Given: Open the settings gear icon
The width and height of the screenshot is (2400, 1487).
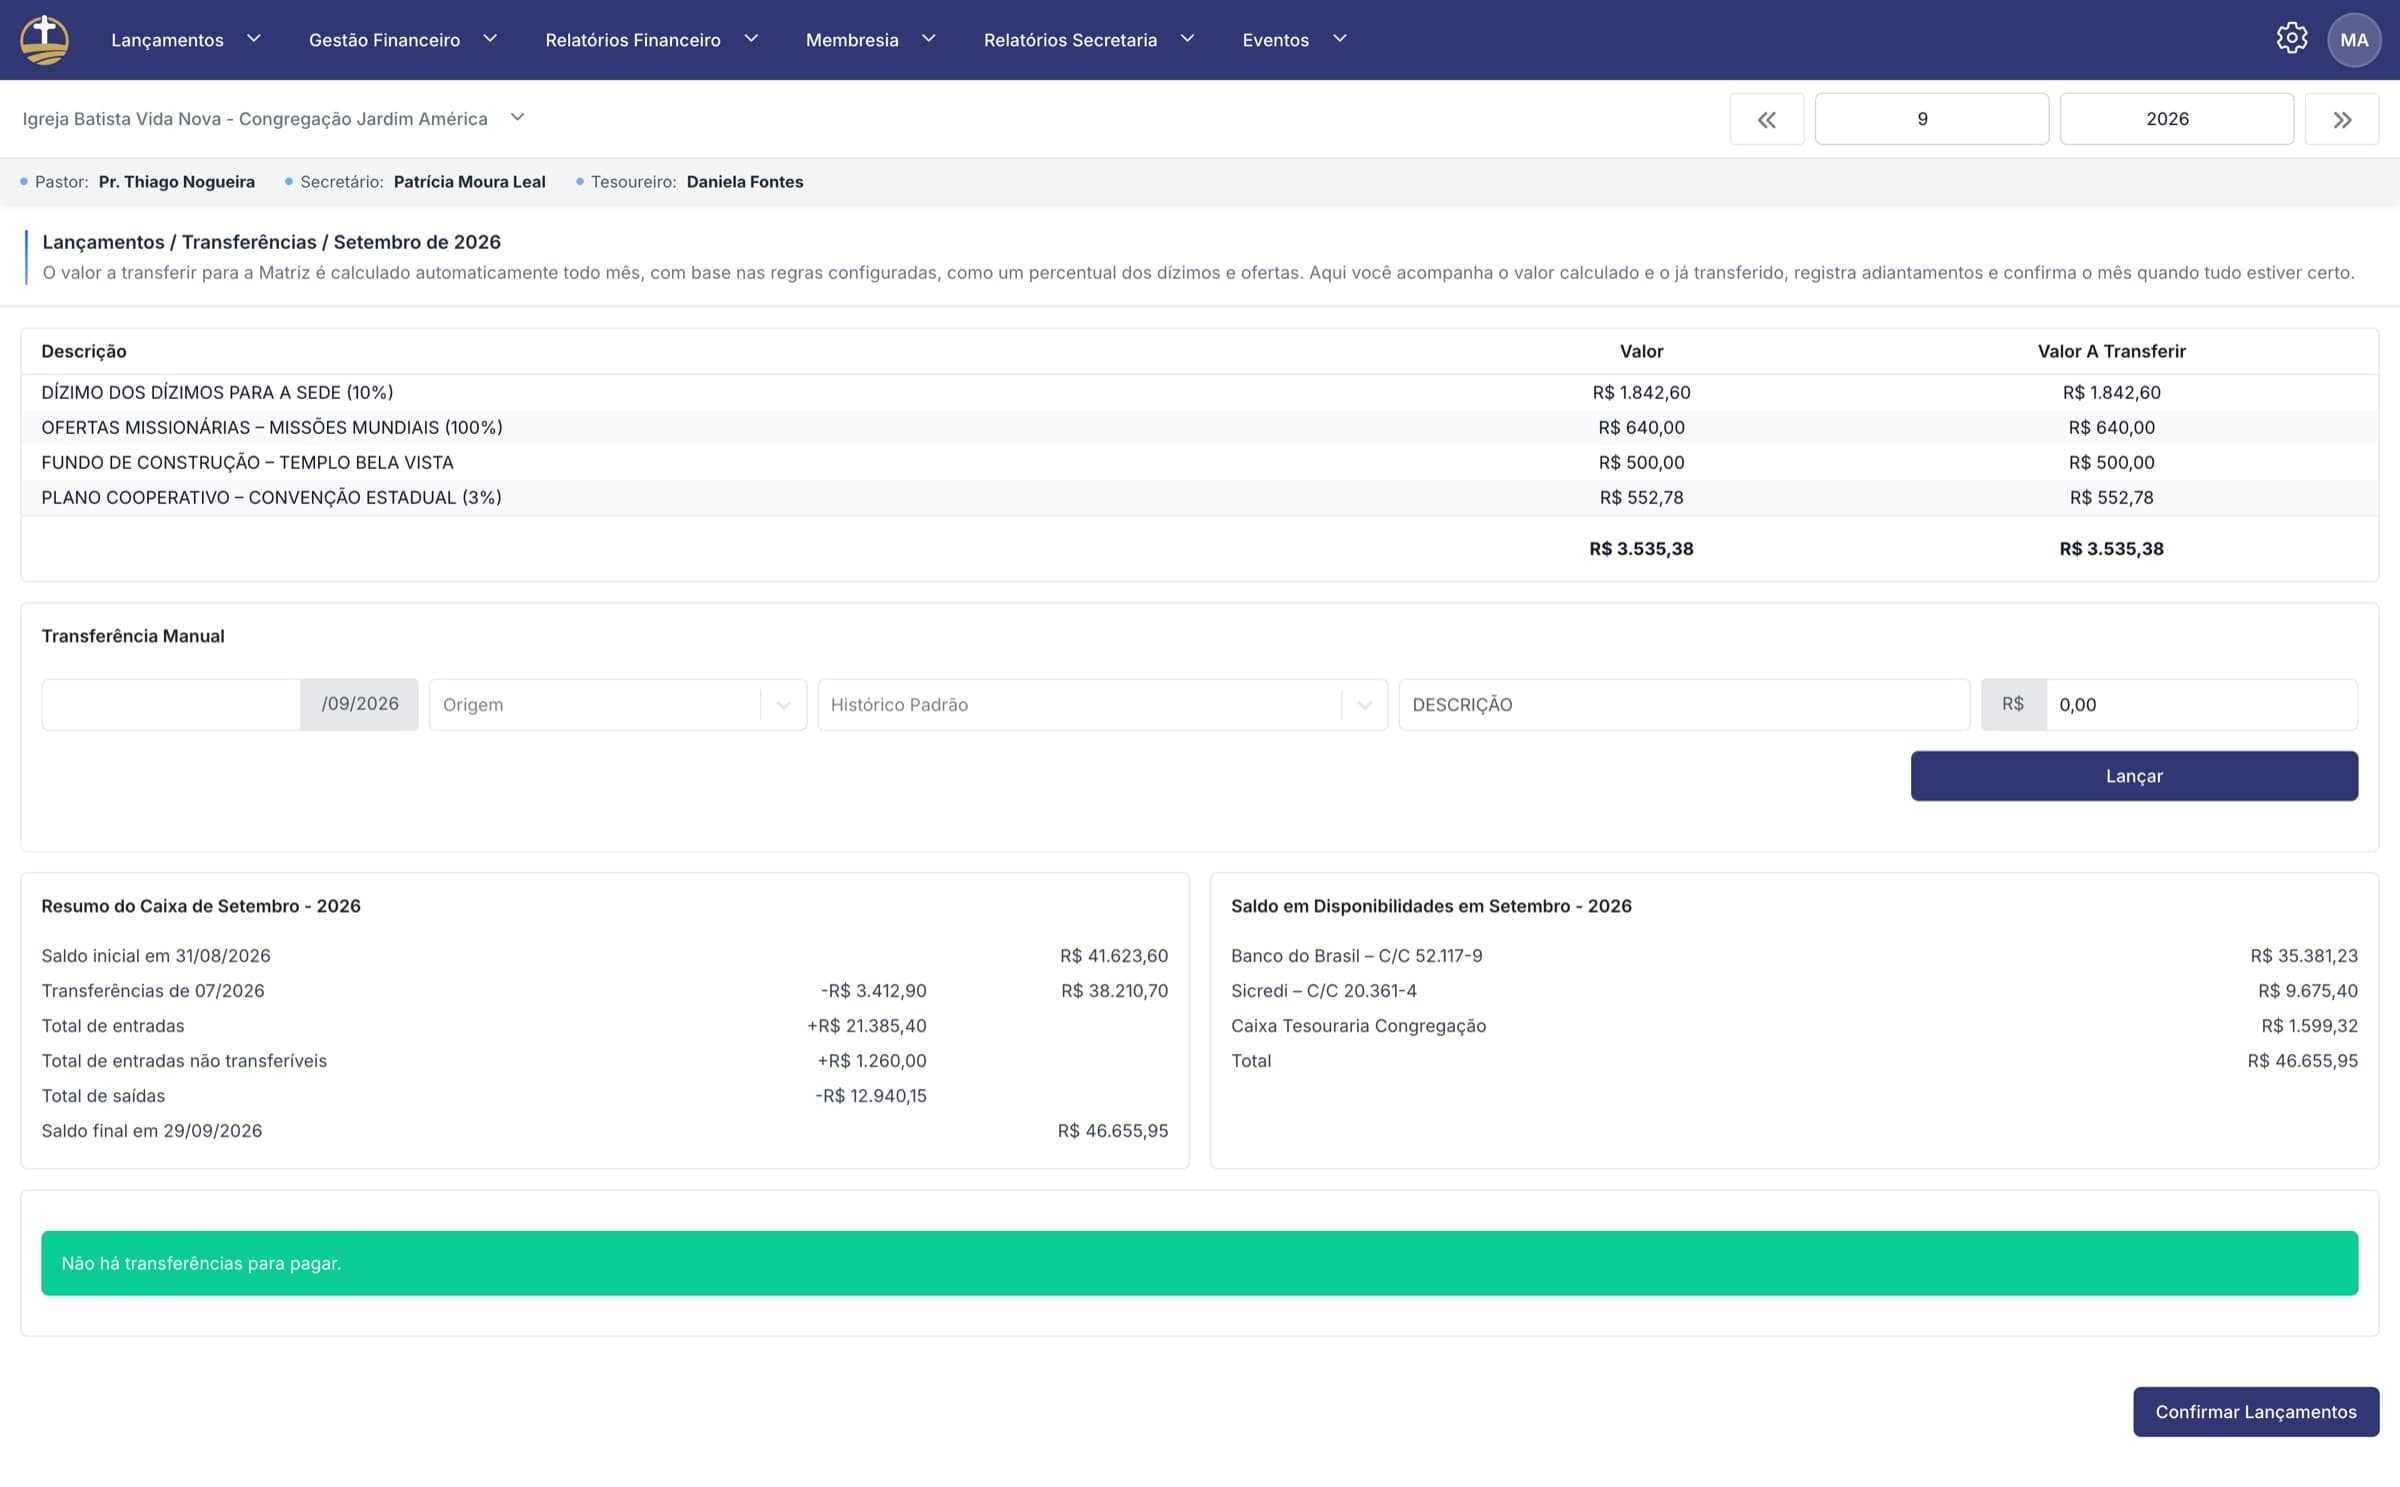Looking at the screenshot, I should pyautogui.click(x=2291, y=39).
